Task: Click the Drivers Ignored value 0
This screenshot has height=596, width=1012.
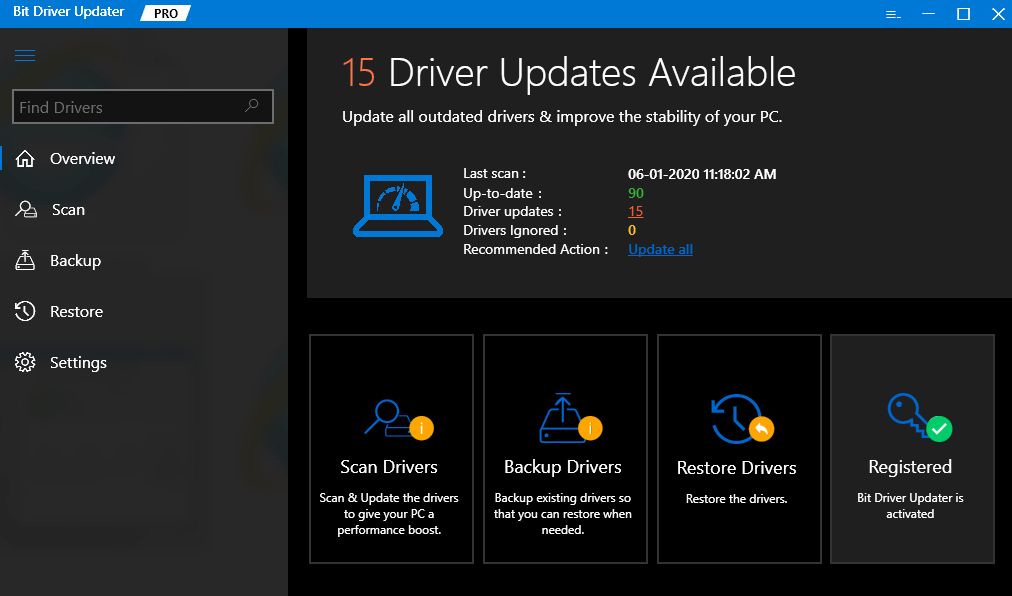Action: 632,230
